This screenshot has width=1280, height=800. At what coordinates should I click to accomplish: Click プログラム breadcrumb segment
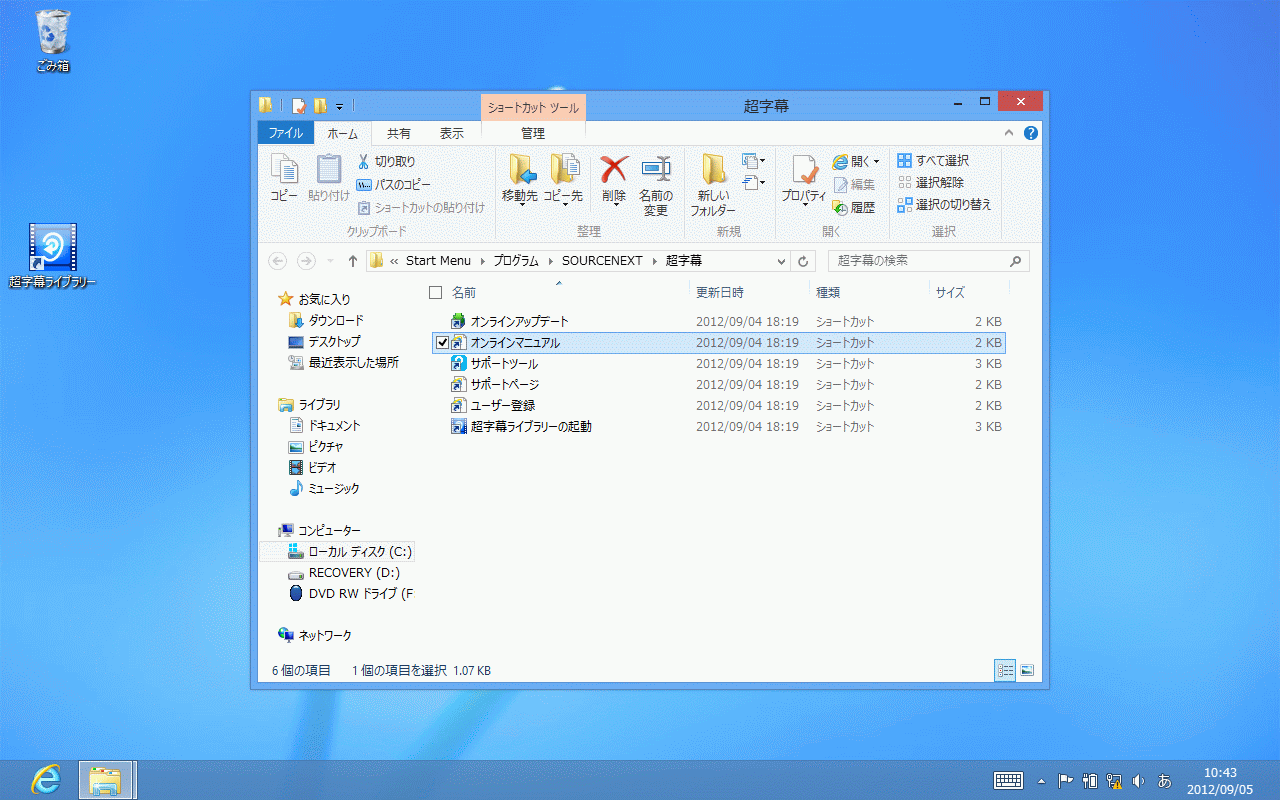point(516,261)
